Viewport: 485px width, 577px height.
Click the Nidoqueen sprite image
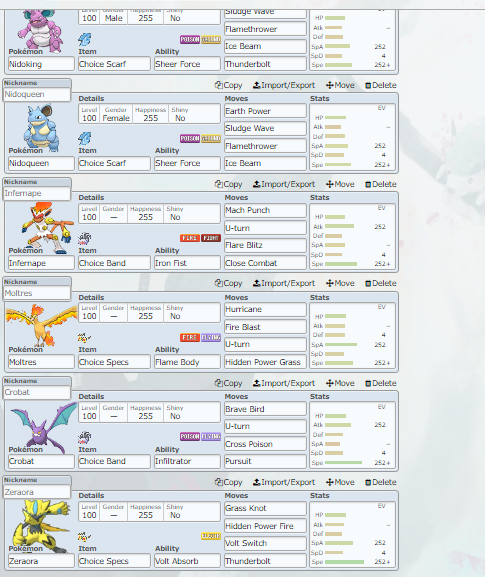[x=41, y=128]
